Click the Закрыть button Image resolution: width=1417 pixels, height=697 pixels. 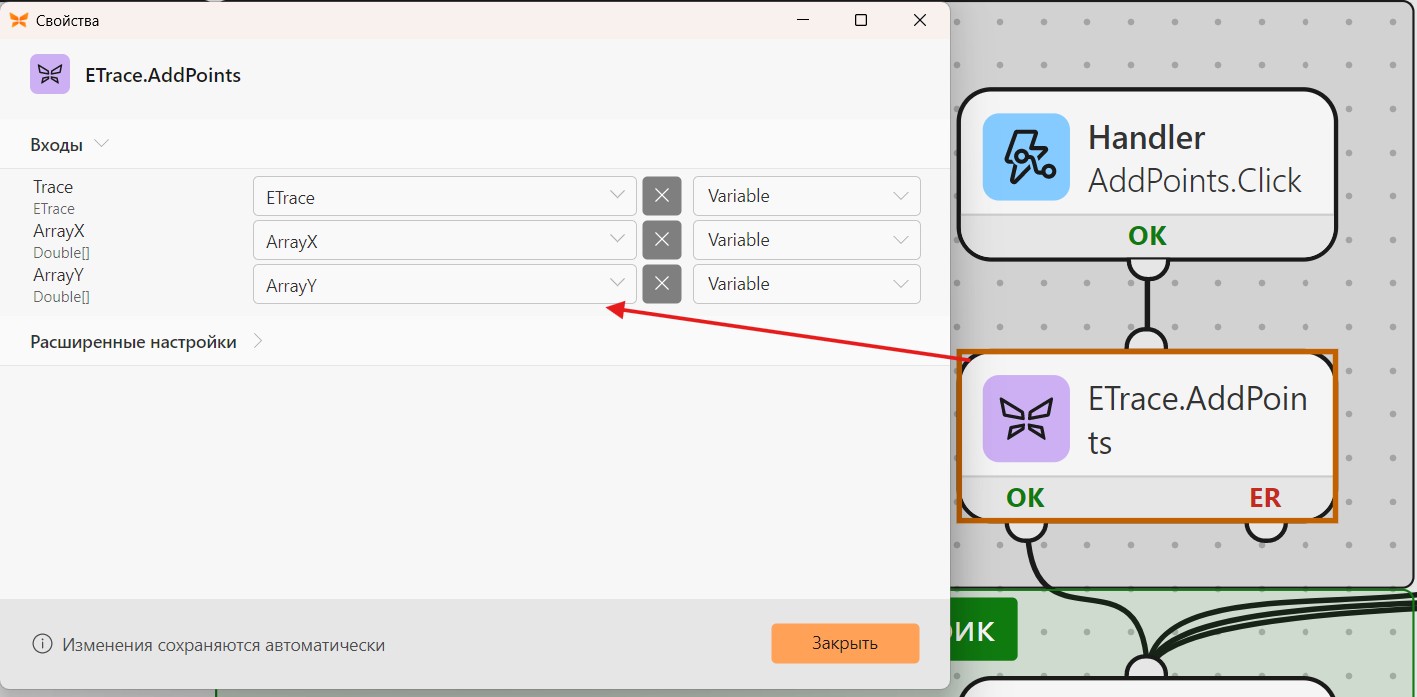[845, 643]
